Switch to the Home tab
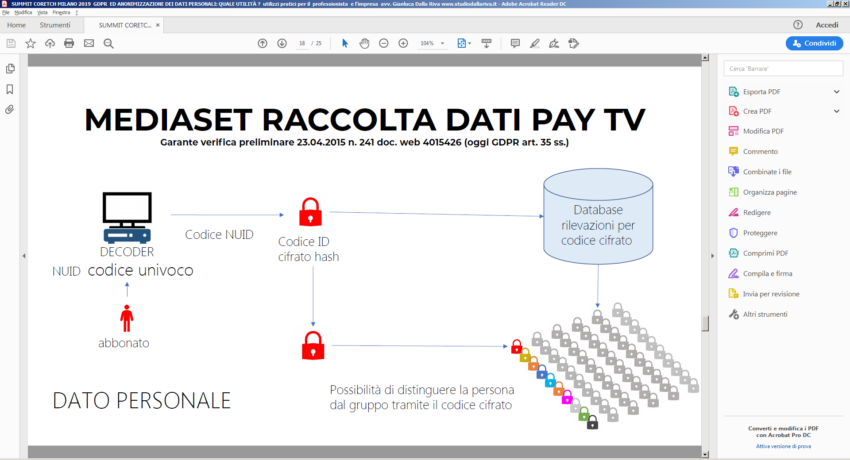Image resolution: width=850 pixels, height=460 pixels. pos(16,25)
